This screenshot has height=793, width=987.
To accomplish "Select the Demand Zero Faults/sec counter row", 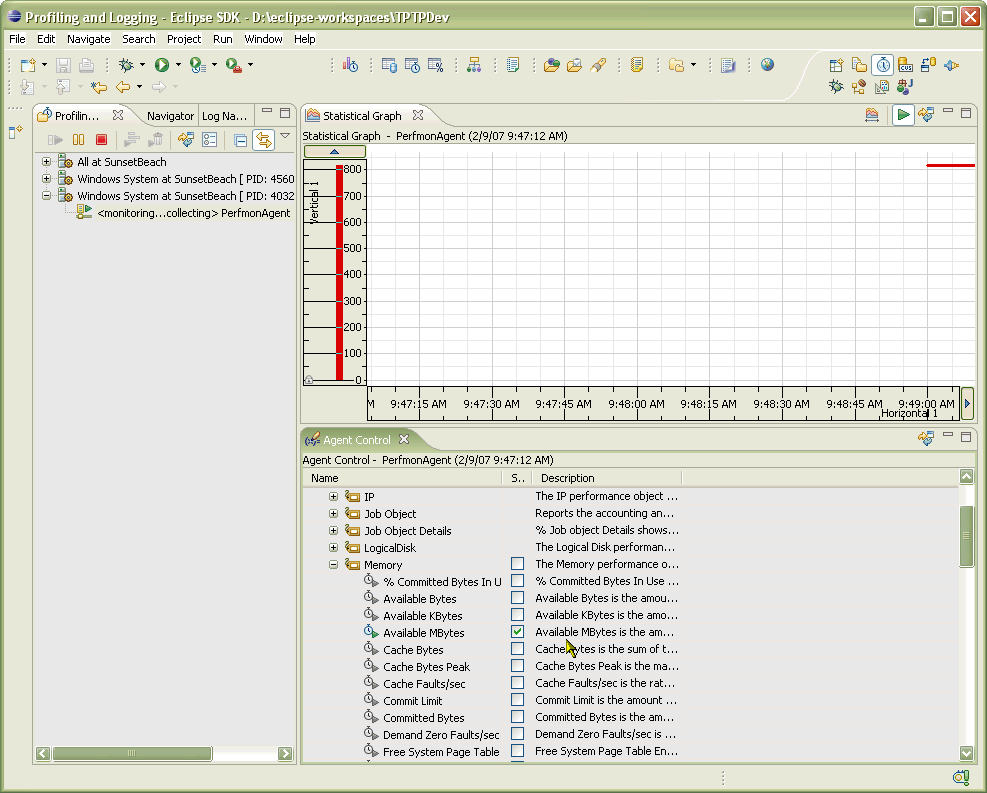I will [441, 734].
